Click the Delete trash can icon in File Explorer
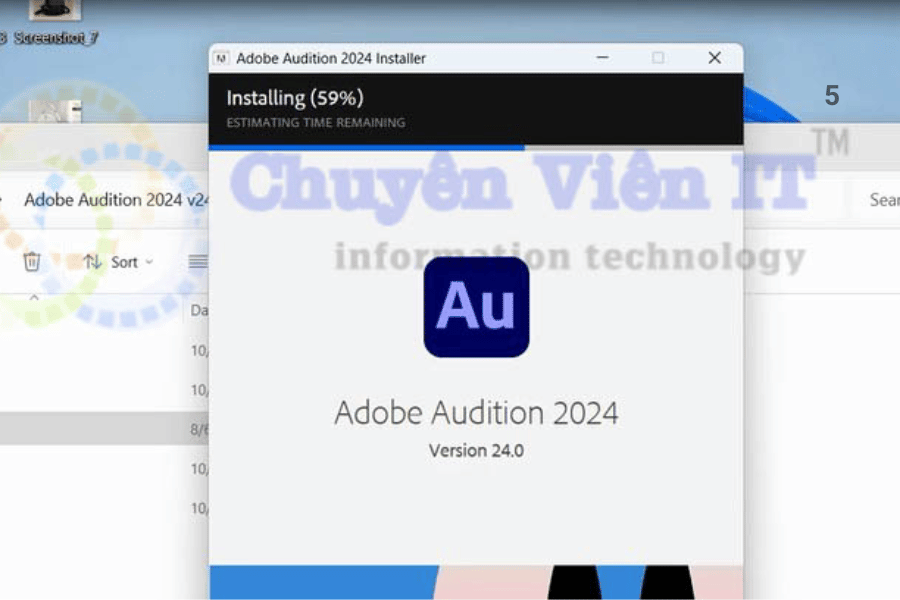Screen dimensions: 900x600 click(x=32, y=261)
